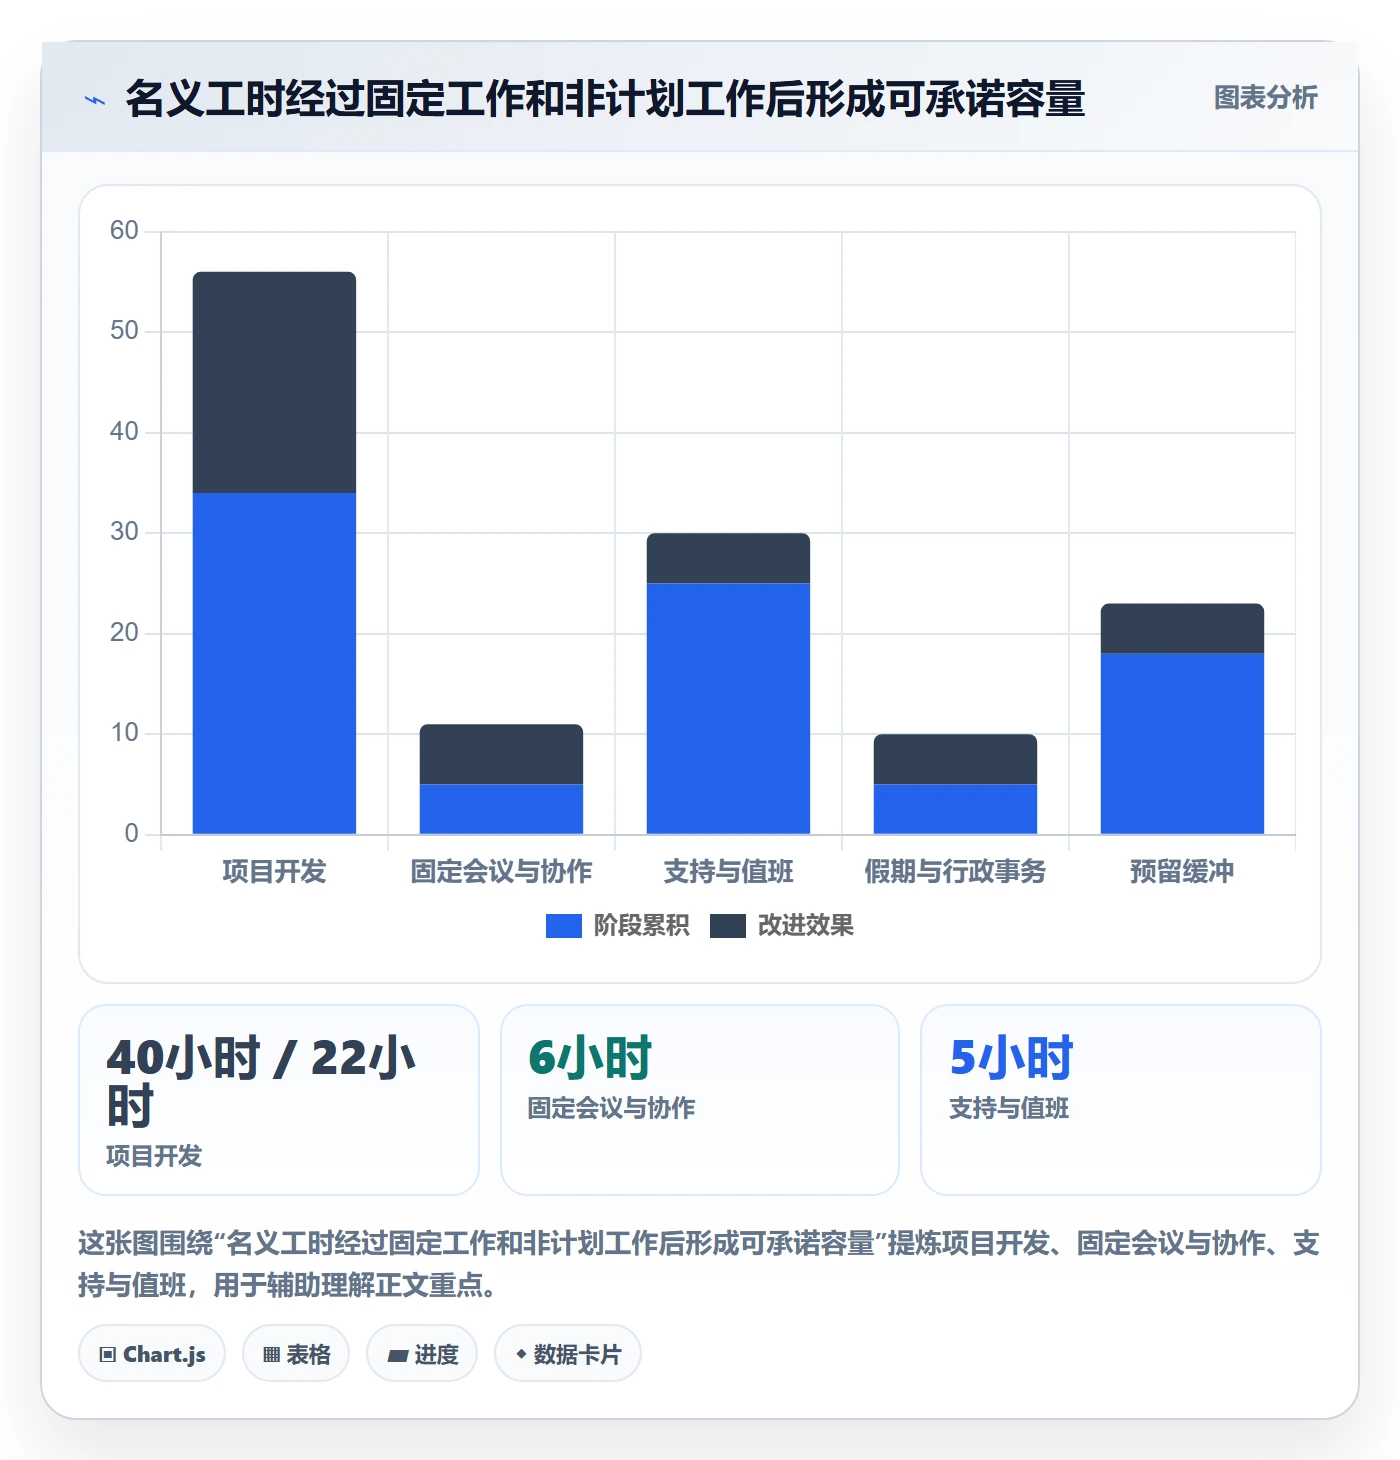
Task: Click the chart title heading text
Action: 605,99
